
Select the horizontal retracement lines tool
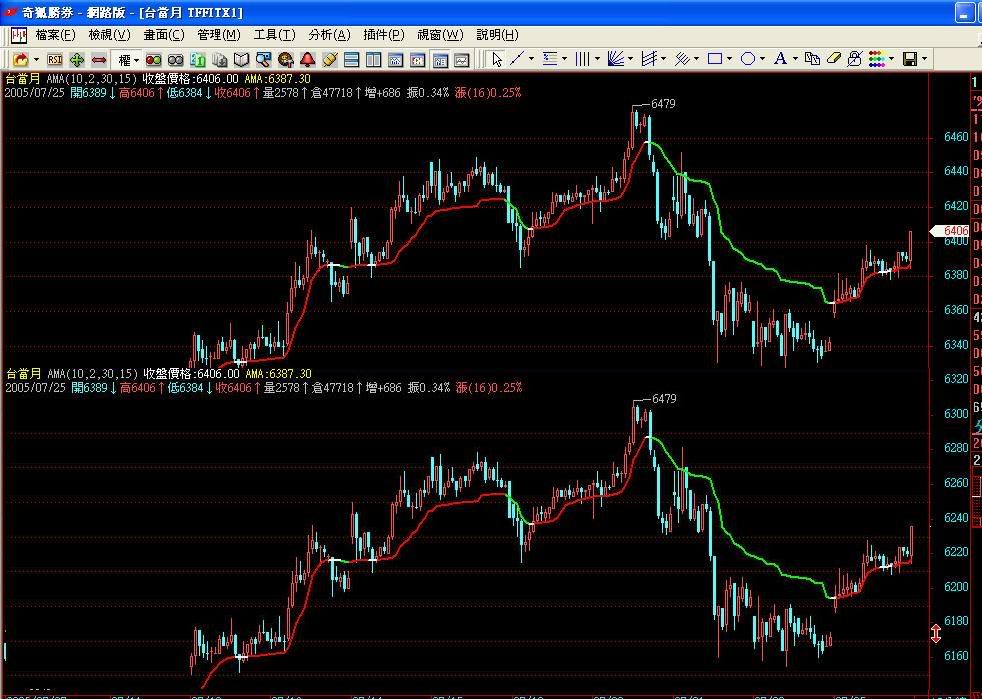click(x=550, y=59)
